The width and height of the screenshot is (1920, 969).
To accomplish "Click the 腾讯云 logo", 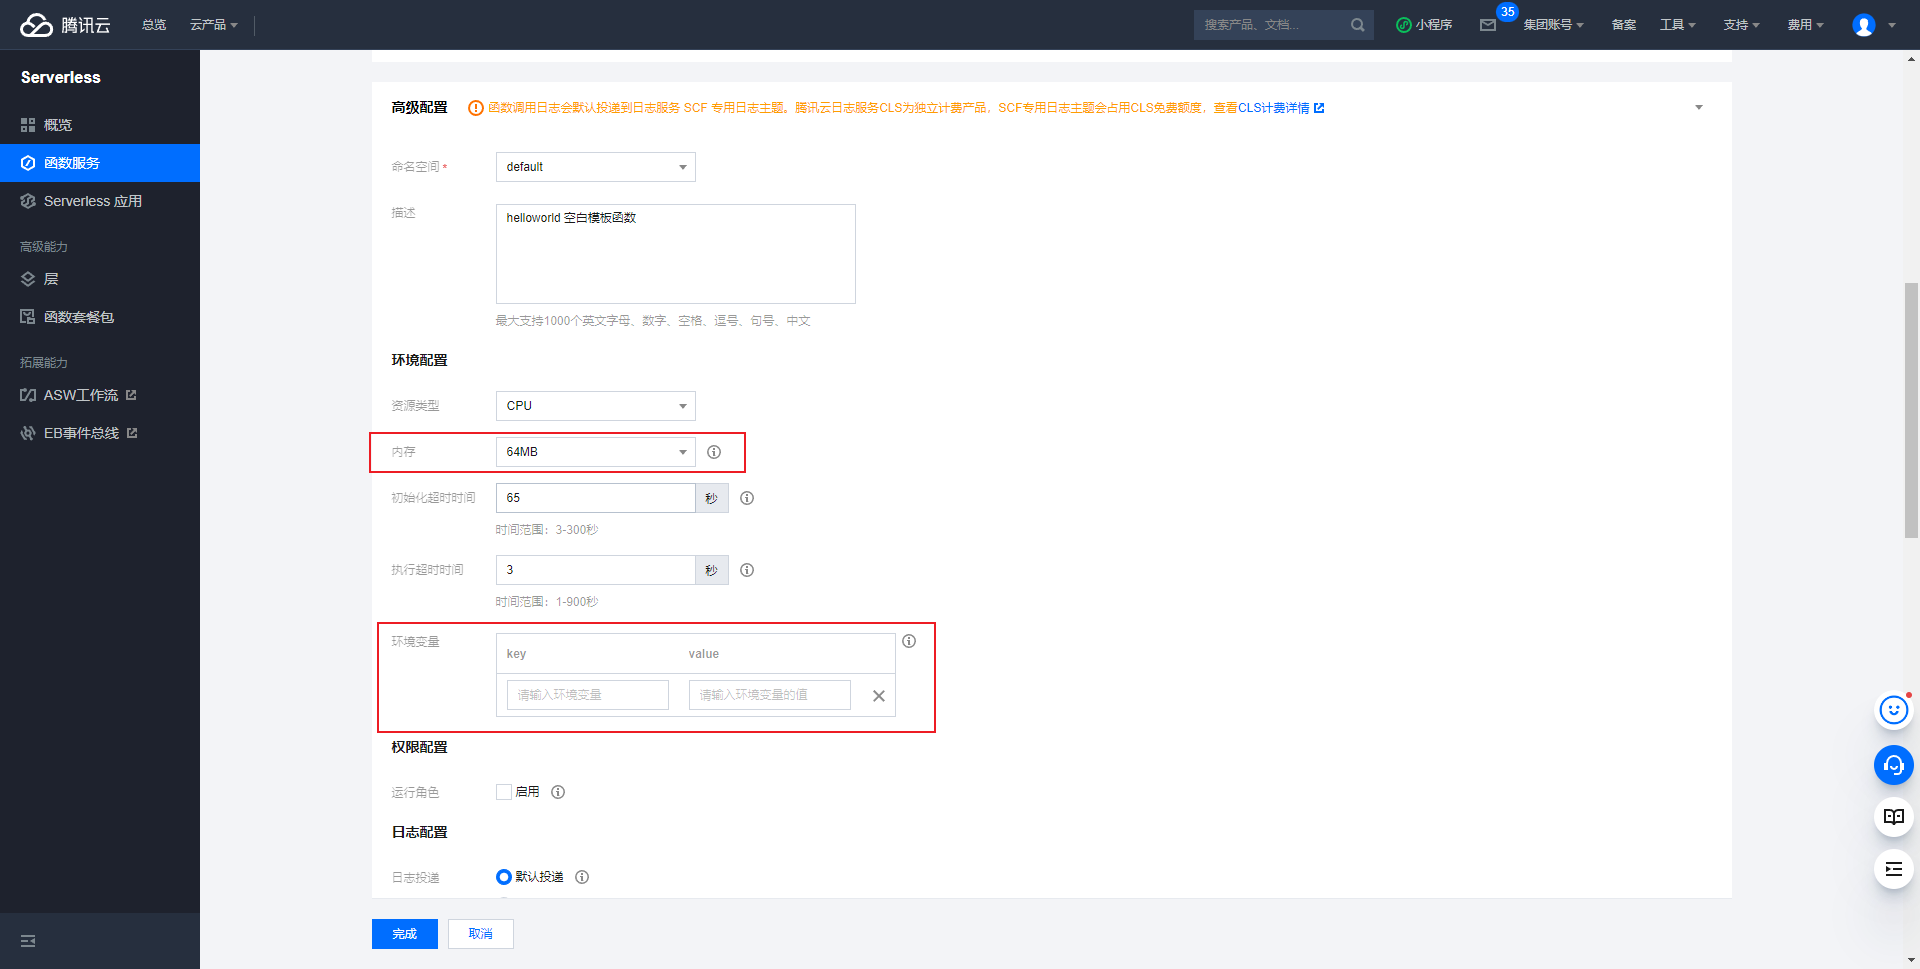I will [x=60, y=24].
